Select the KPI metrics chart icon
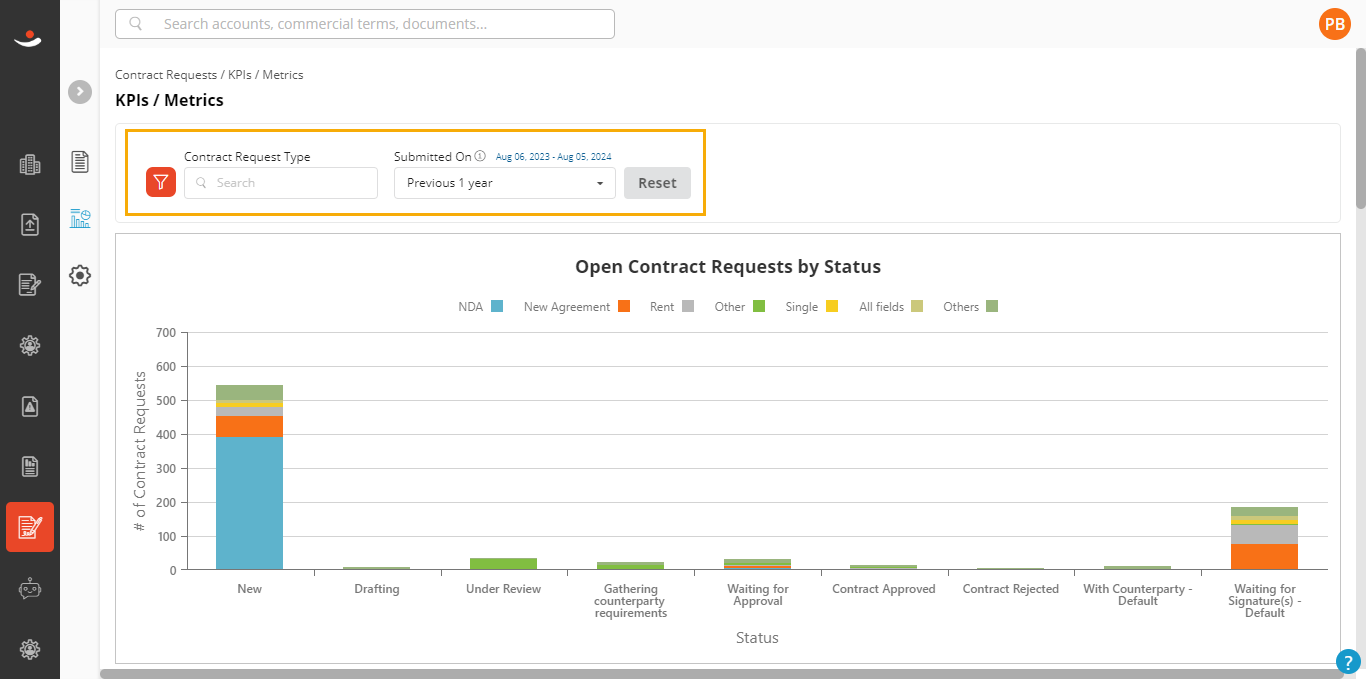Image resolution: width=1366 pixels, height=679 pixels. point(80,218)
